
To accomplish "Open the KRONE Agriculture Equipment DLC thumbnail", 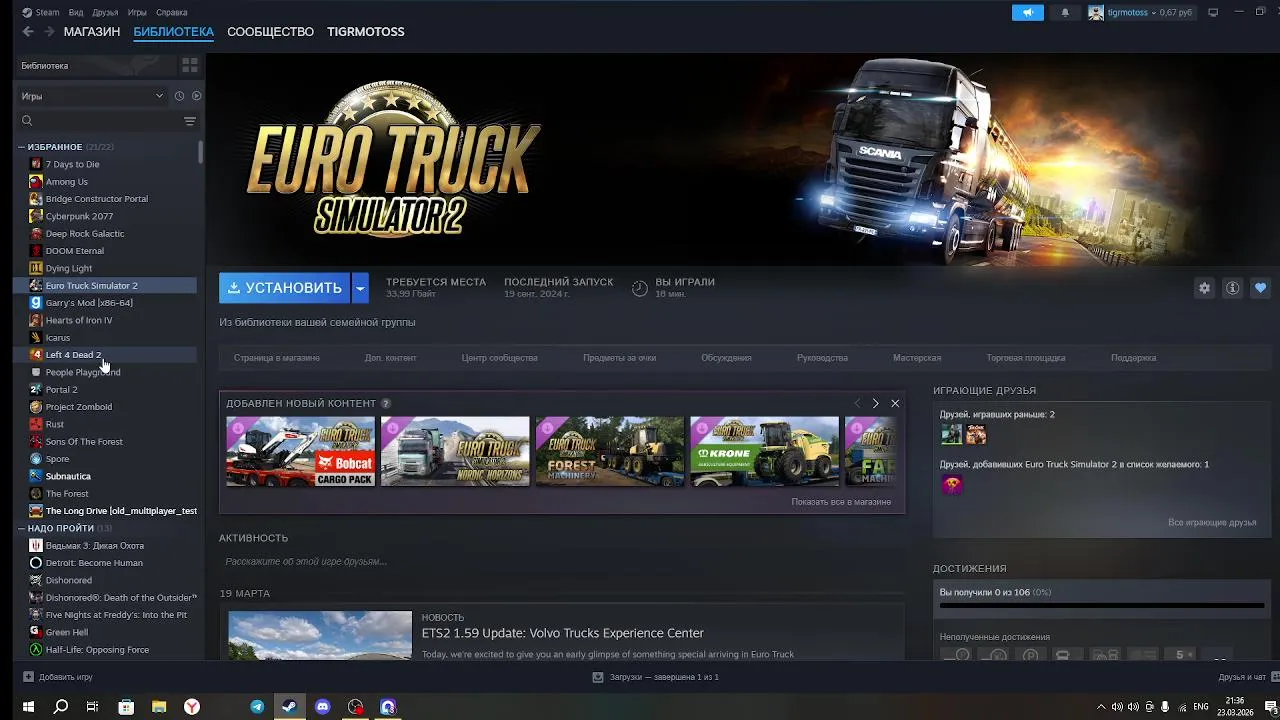I will coord(765,451).
